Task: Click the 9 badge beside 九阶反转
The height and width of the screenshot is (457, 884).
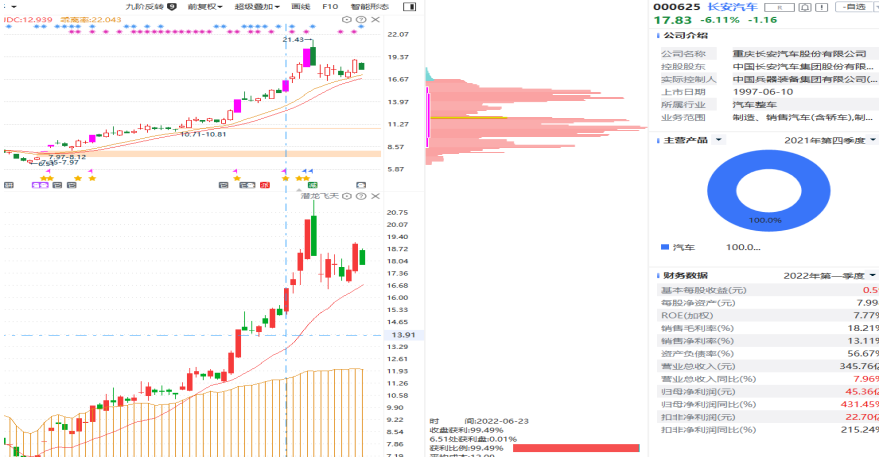Action: point(172,7)
